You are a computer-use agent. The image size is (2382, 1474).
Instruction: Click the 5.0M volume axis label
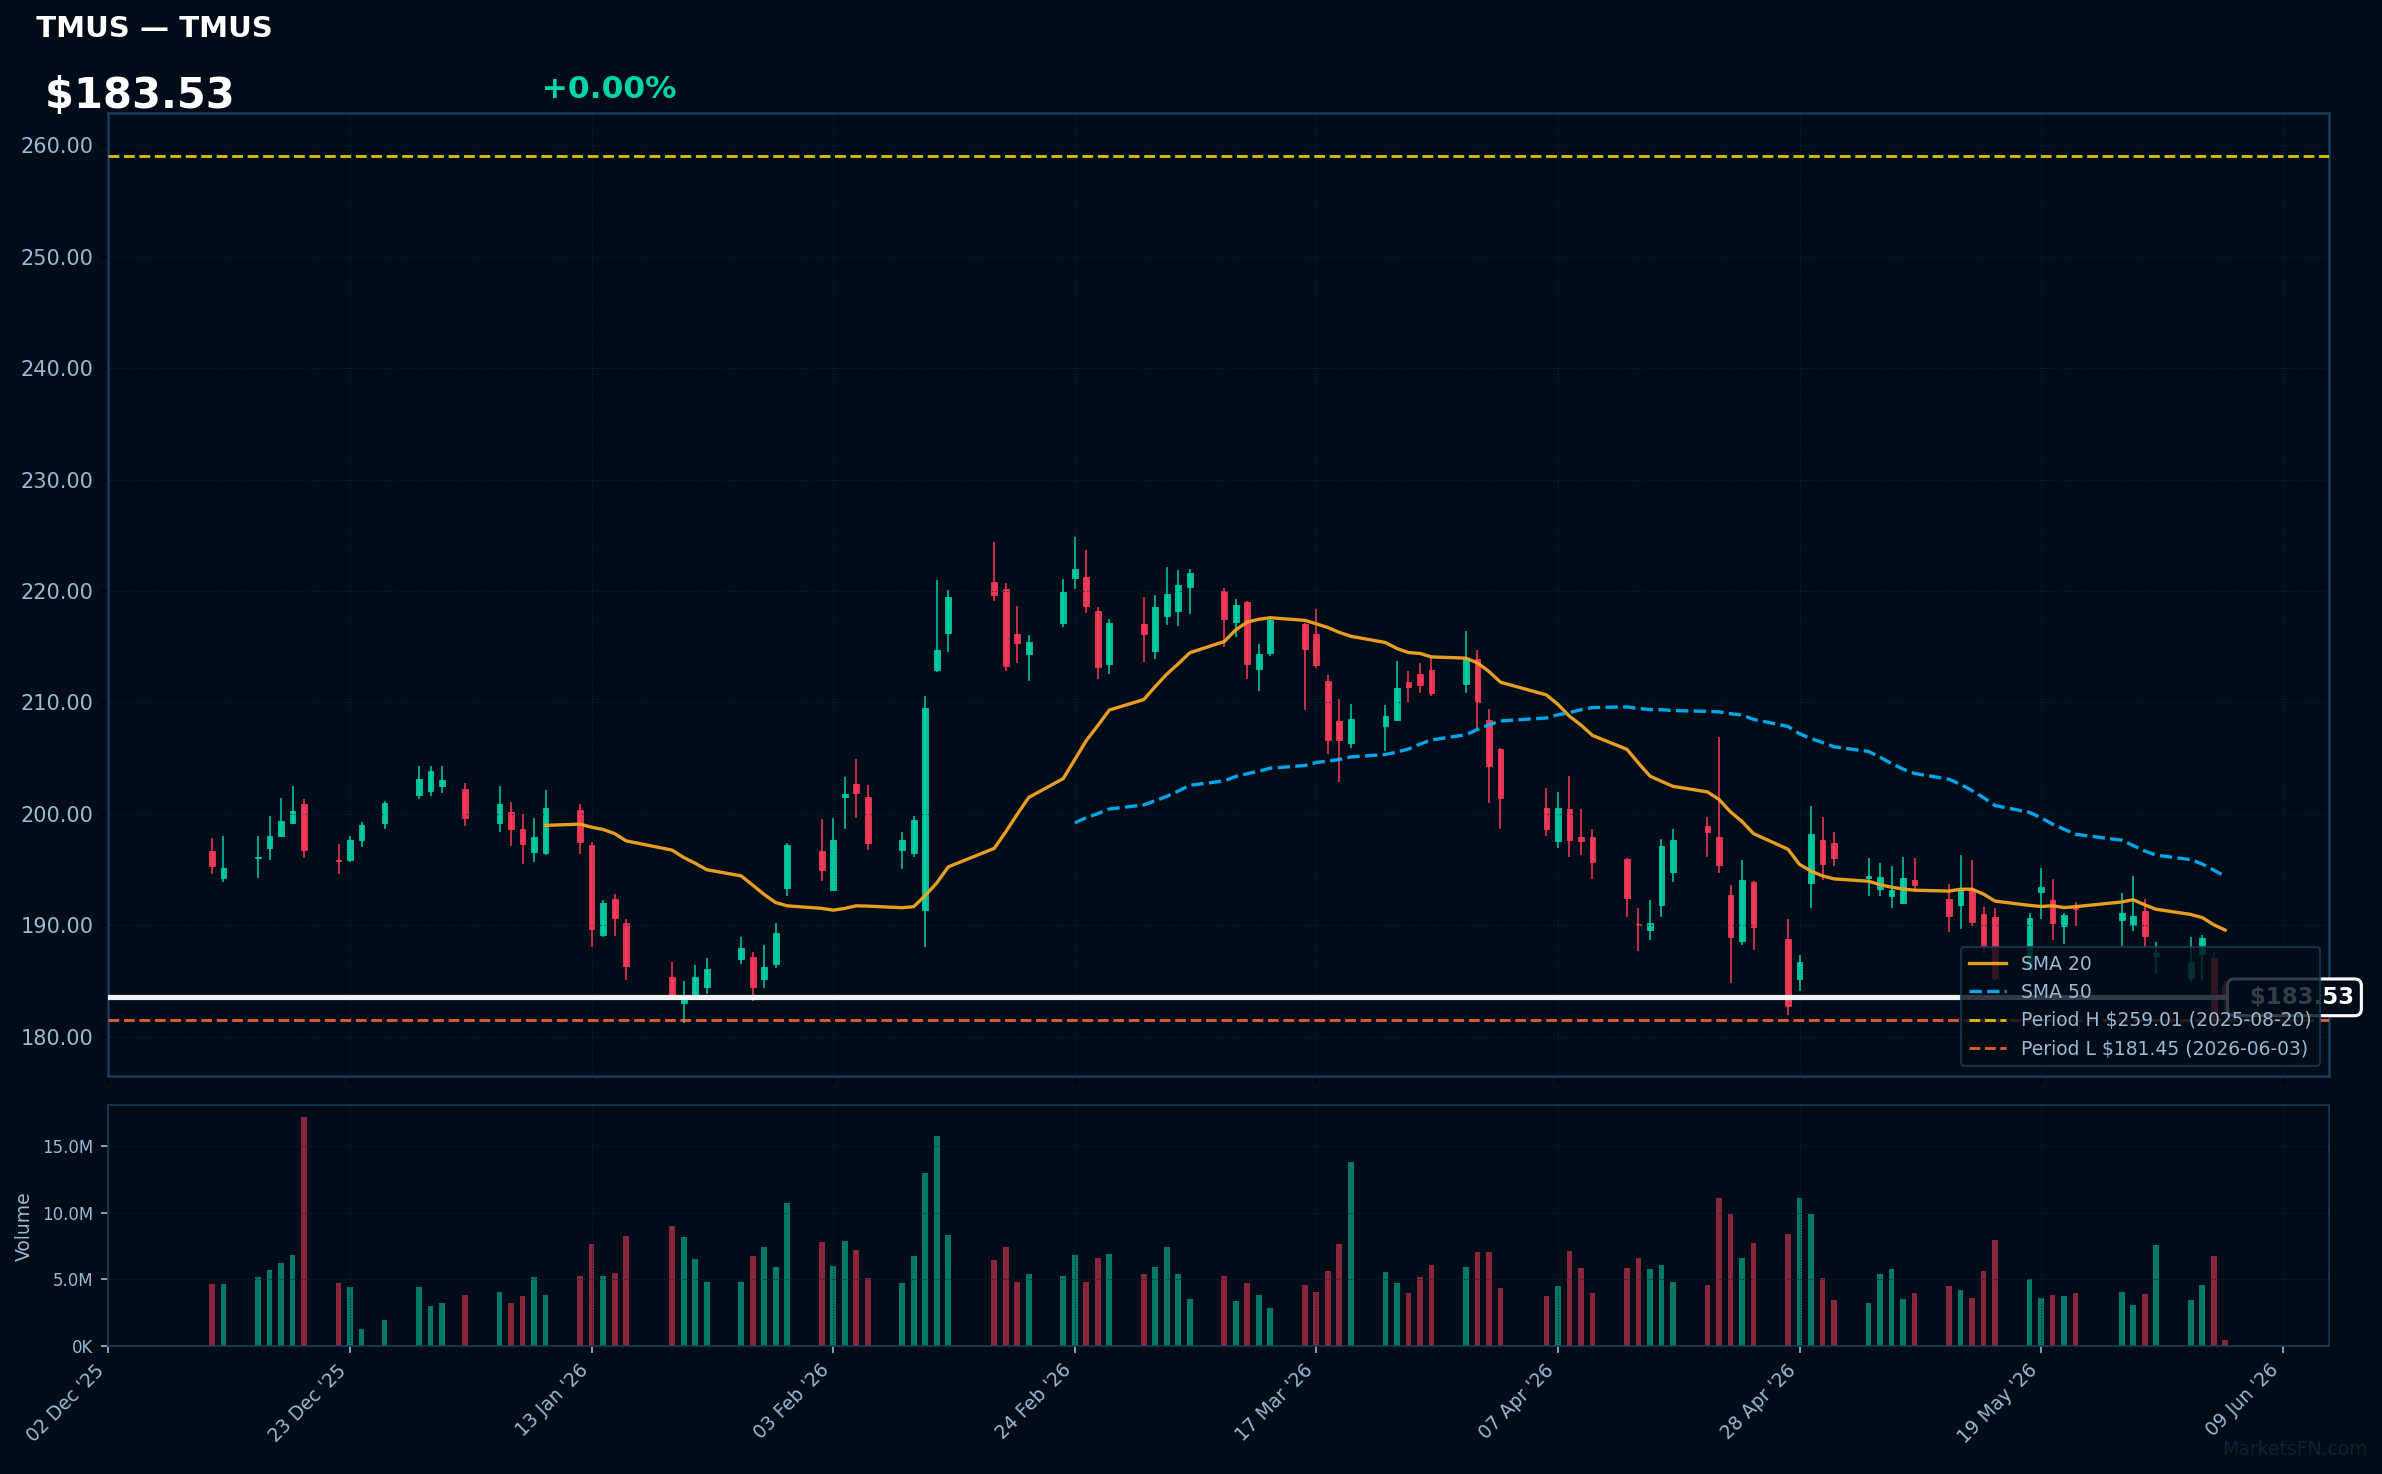coord(73,1280)
